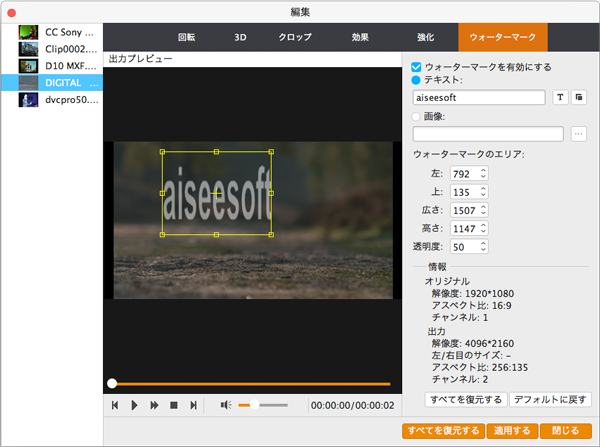Open the text font T icon

pyautogui.click(x=560, y=97)
